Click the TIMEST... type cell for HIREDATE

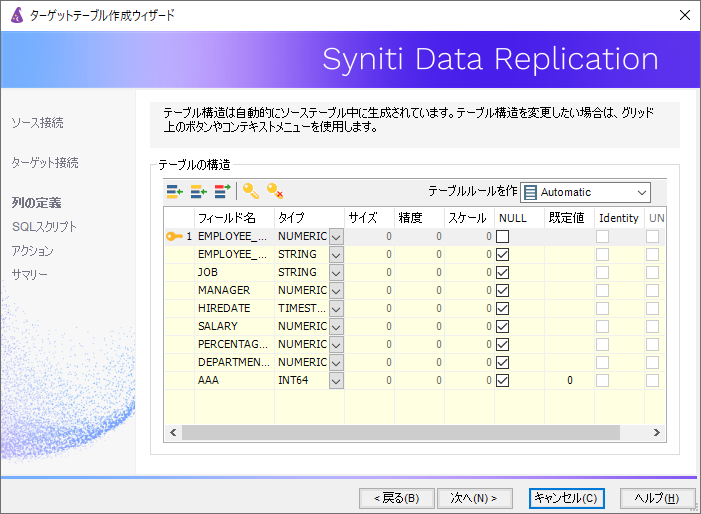[302, 308]
